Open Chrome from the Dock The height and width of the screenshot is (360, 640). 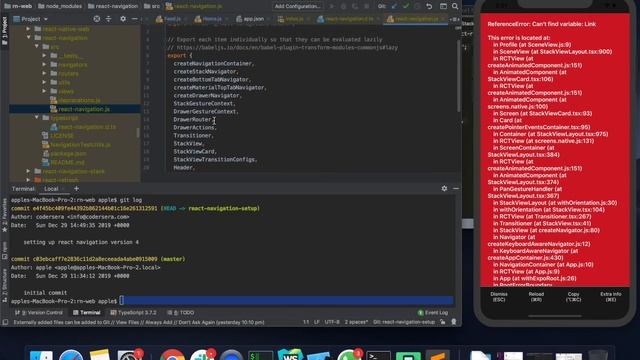click(x=172, y=355)
